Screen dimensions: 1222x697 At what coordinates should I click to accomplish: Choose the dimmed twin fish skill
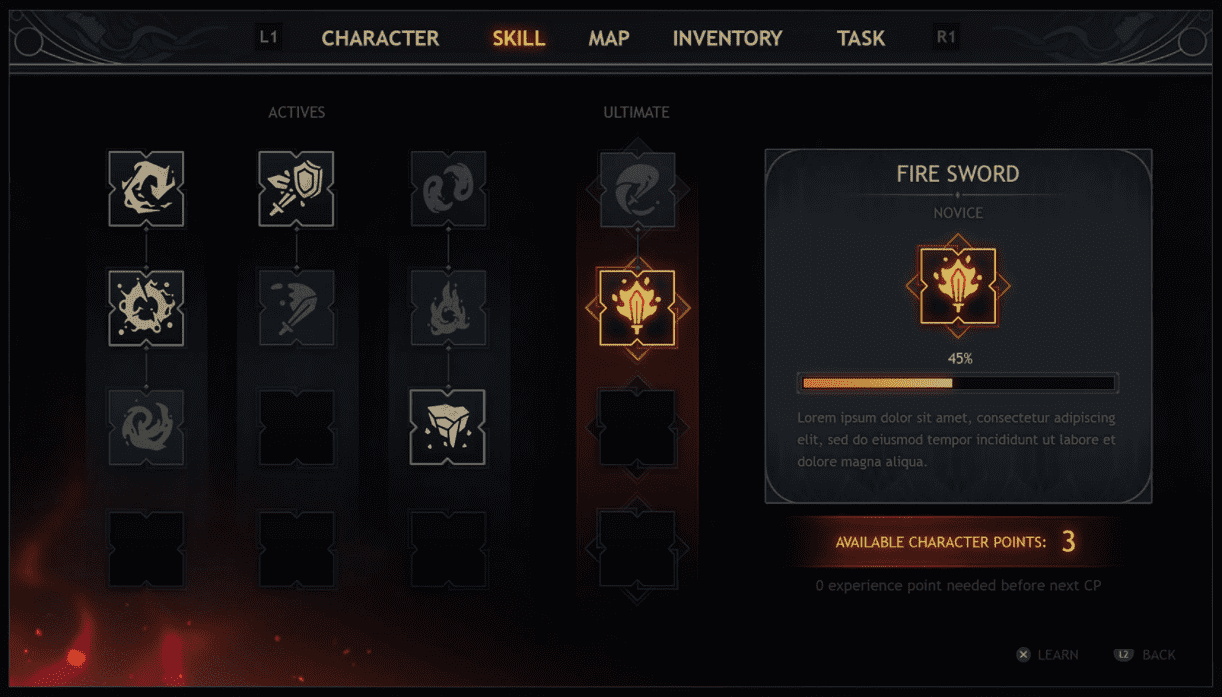coord(447,189)
